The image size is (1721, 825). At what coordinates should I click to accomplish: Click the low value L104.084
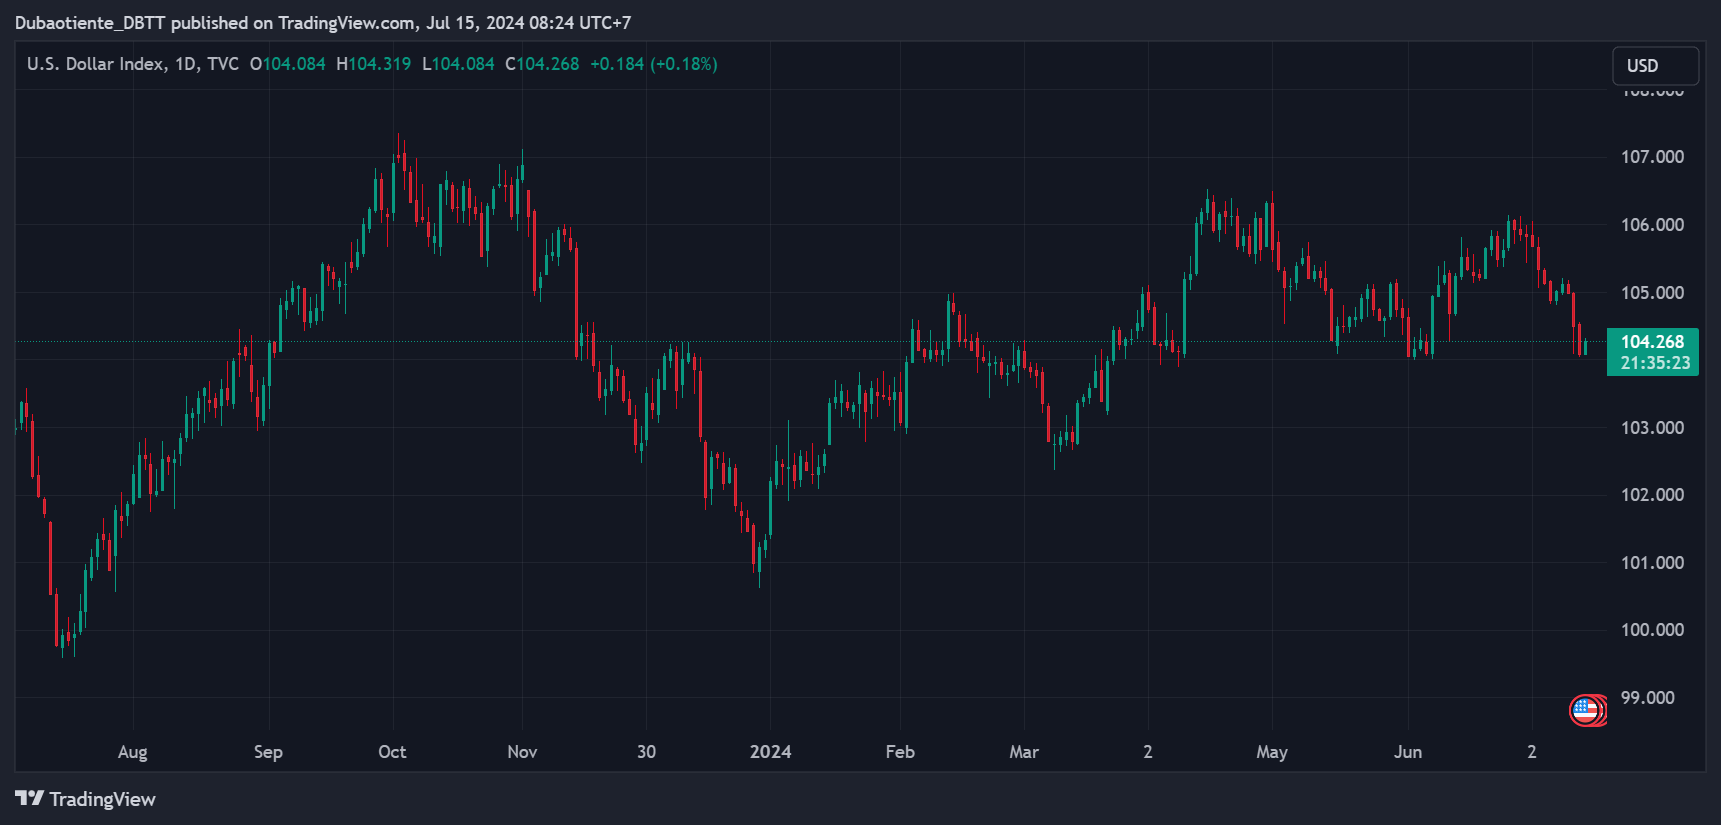458,64
